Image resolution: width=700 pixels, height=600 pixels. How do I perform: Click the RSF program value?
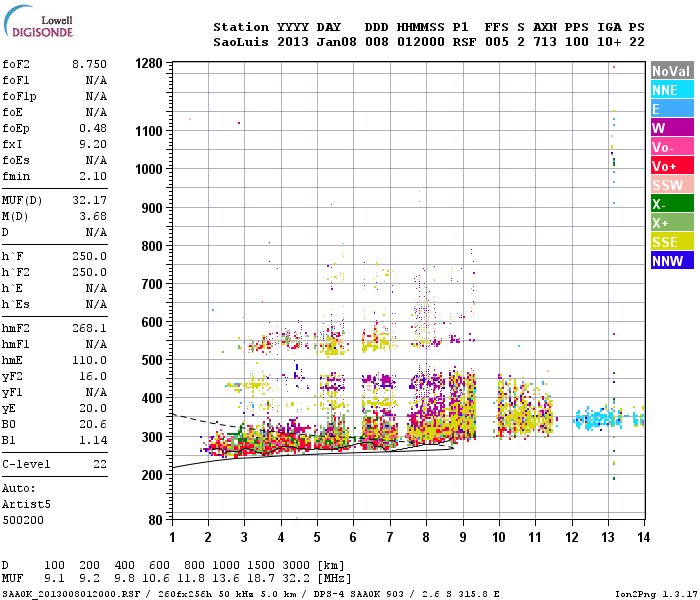coord(464,42)
